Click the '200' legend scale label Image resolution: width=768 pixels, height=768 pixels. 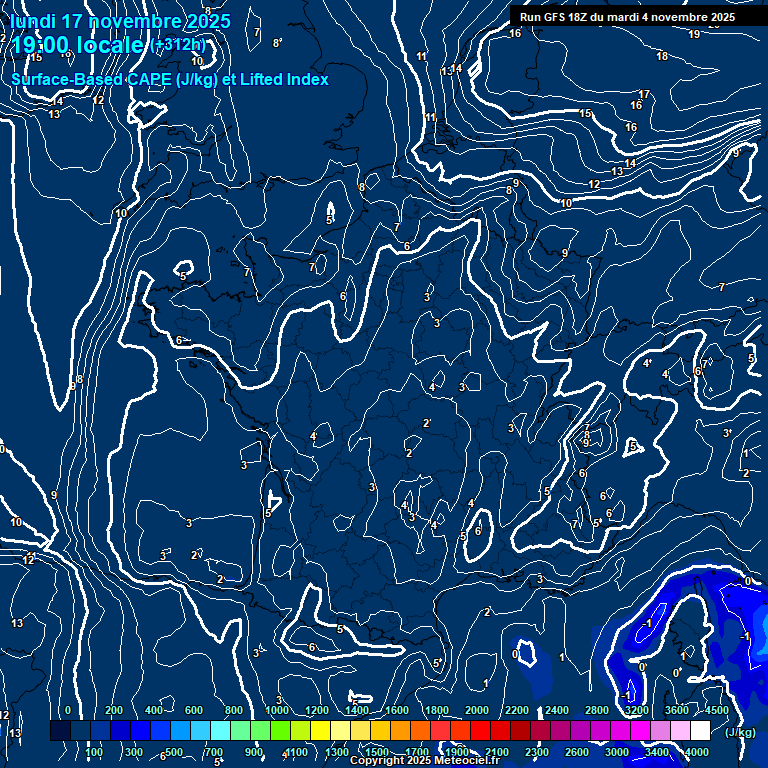[114, 710]
